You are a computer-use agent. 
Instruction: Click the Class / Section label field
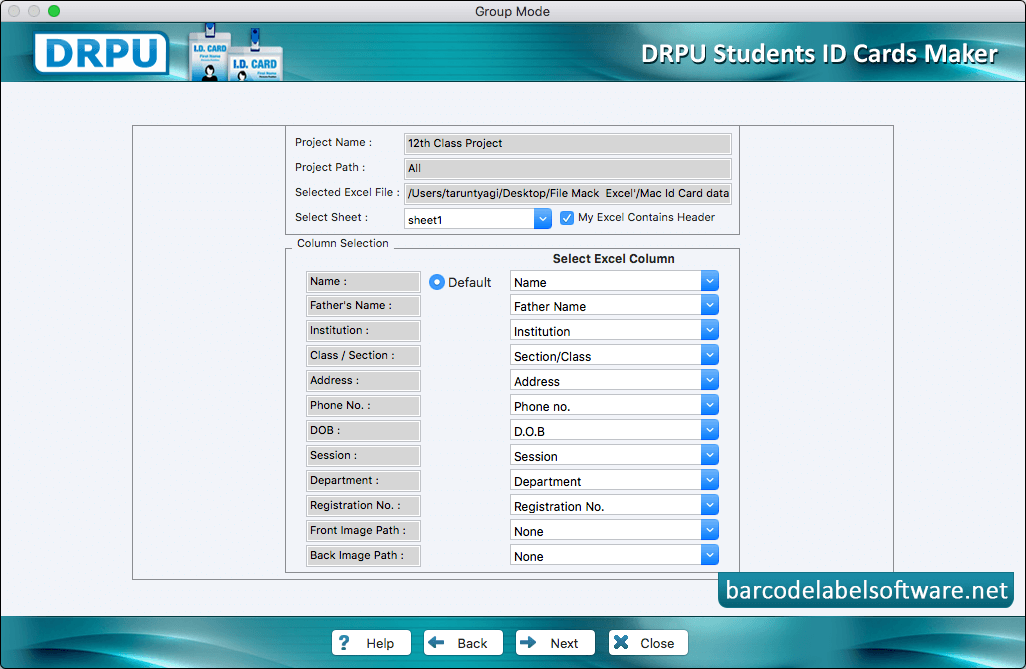pos(363,355)
